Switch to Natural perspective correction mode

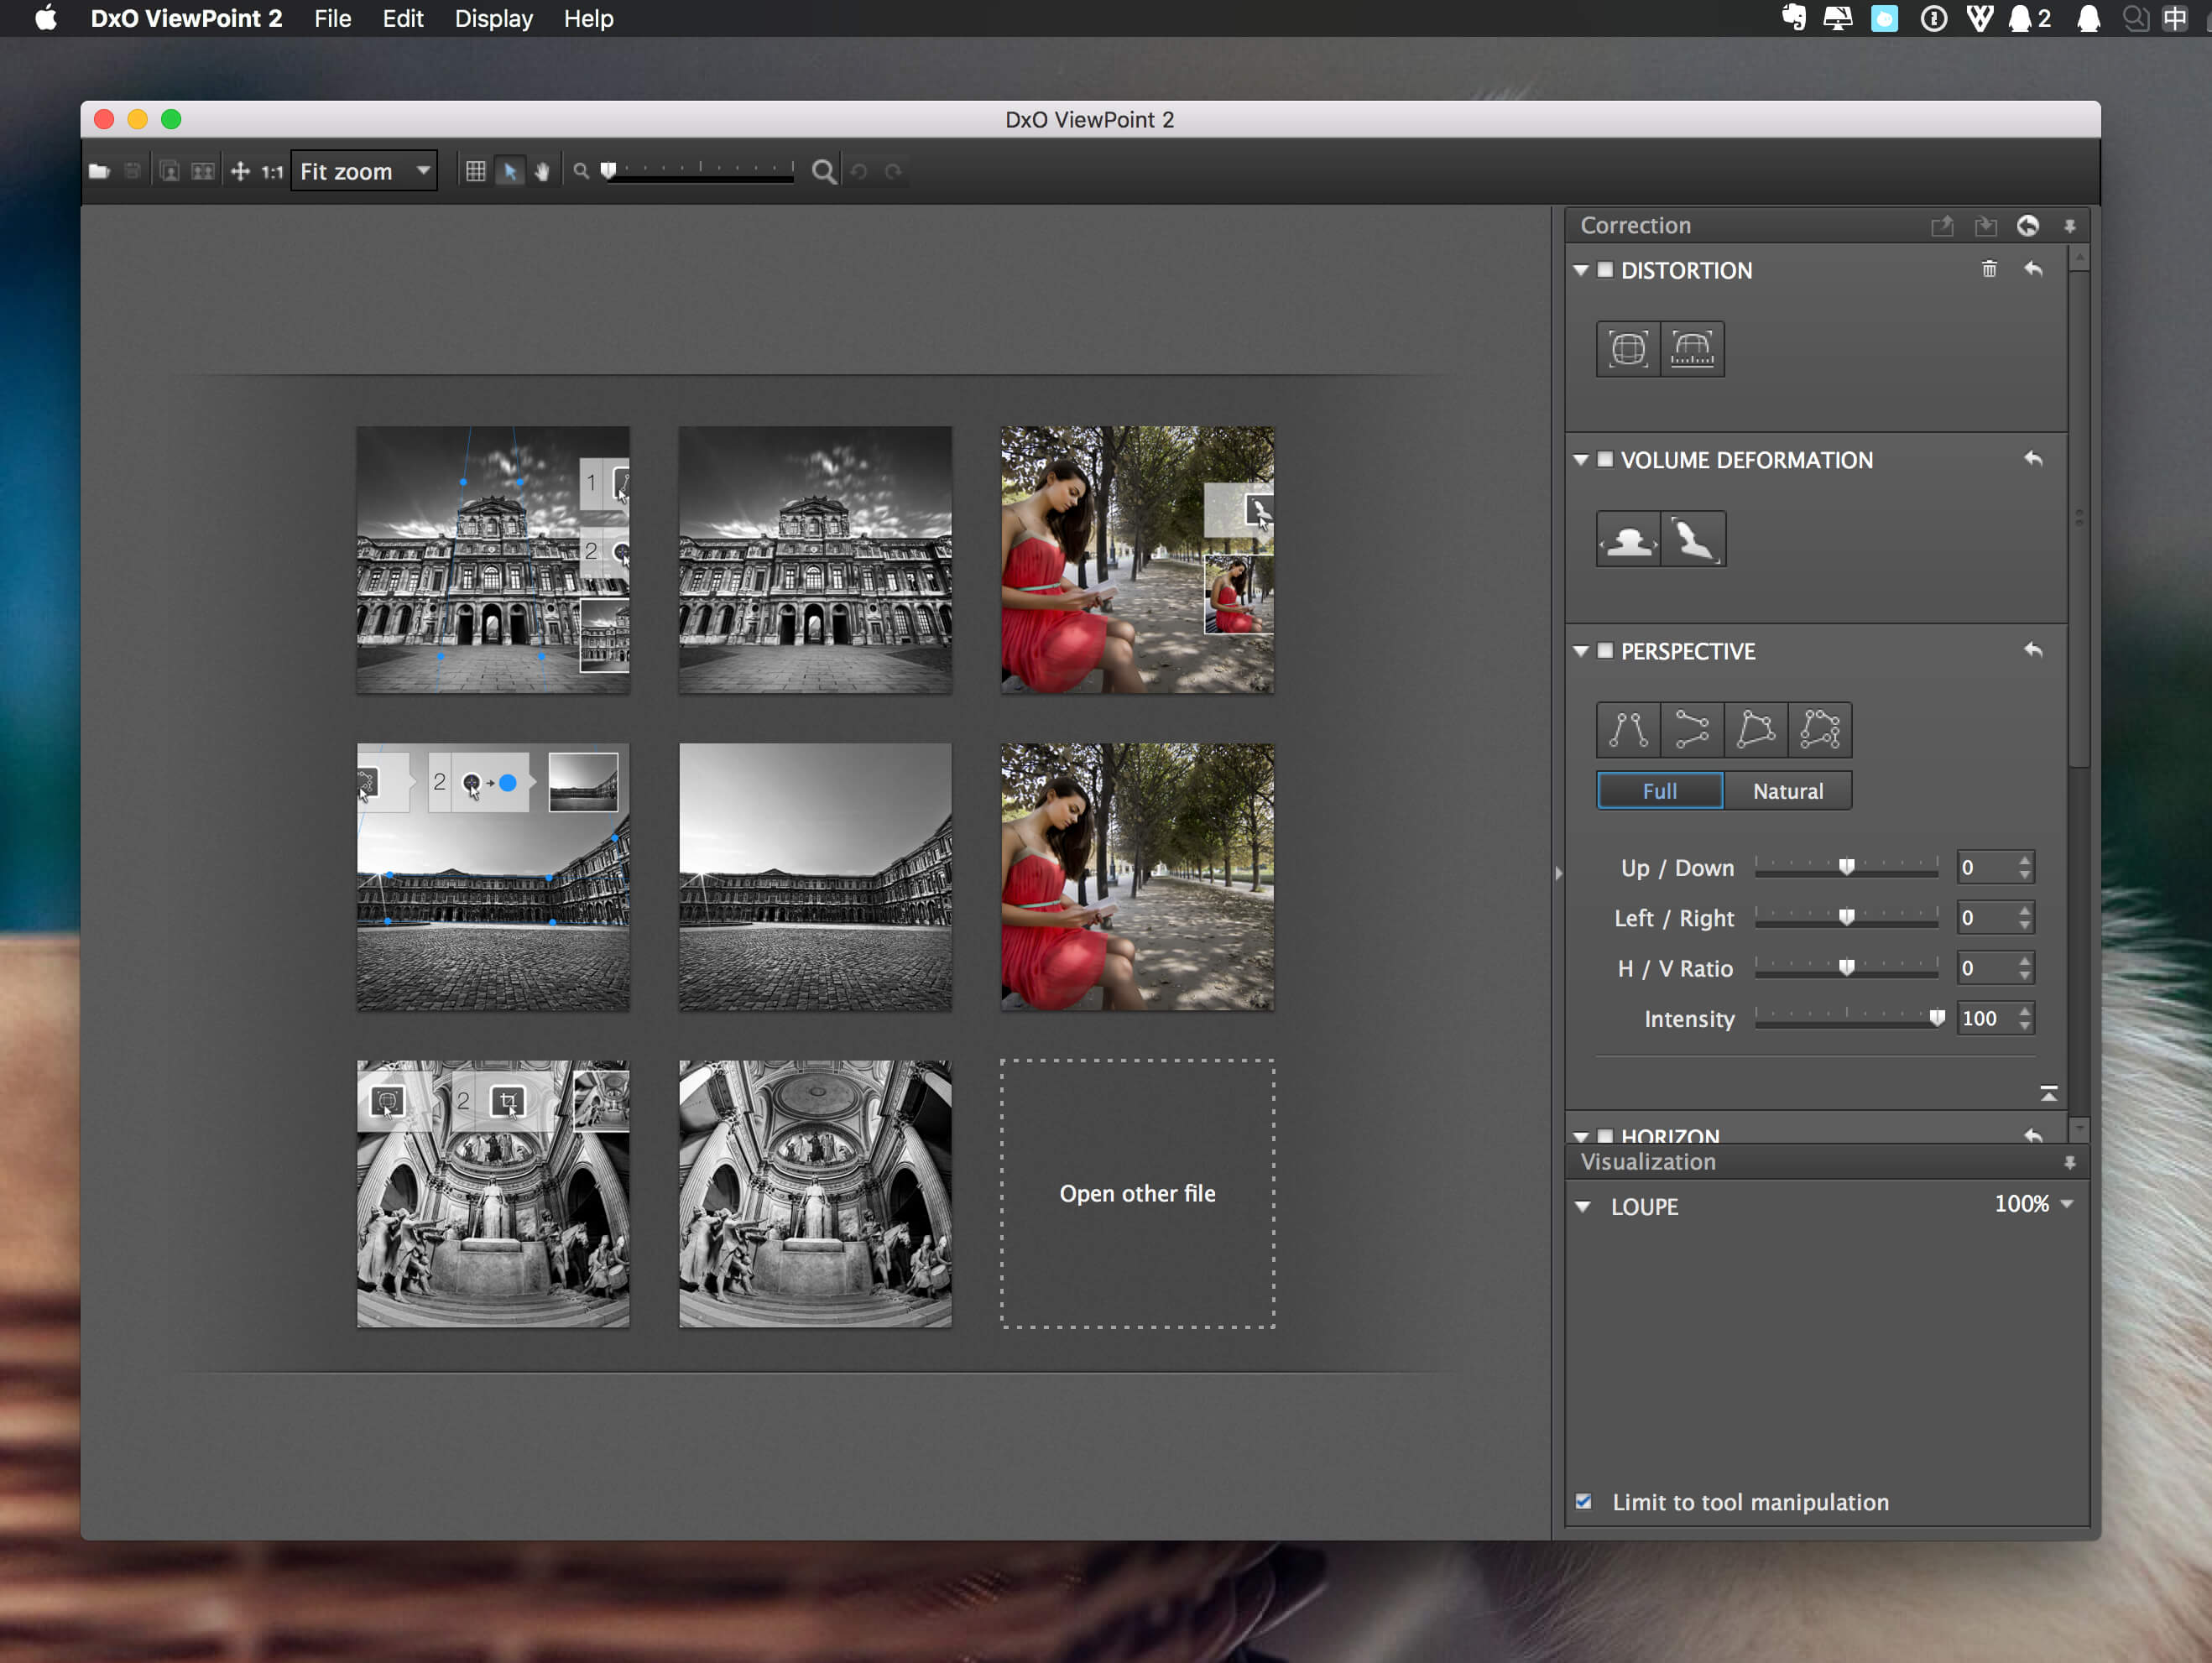click(1787, 791)
